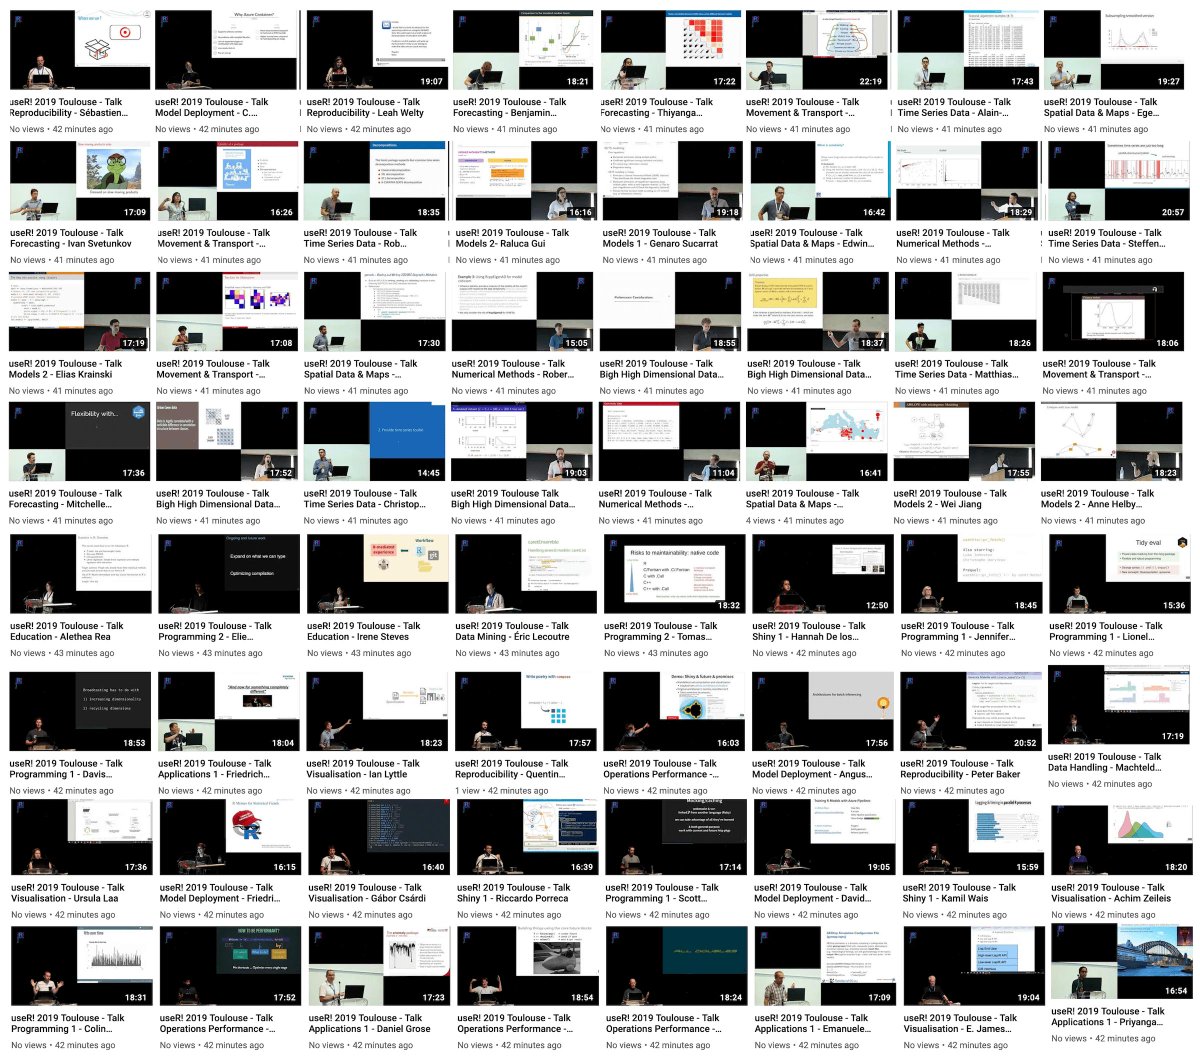
Task: Open Data Handling - Machteld title link
Action: tap(1106, 762)
